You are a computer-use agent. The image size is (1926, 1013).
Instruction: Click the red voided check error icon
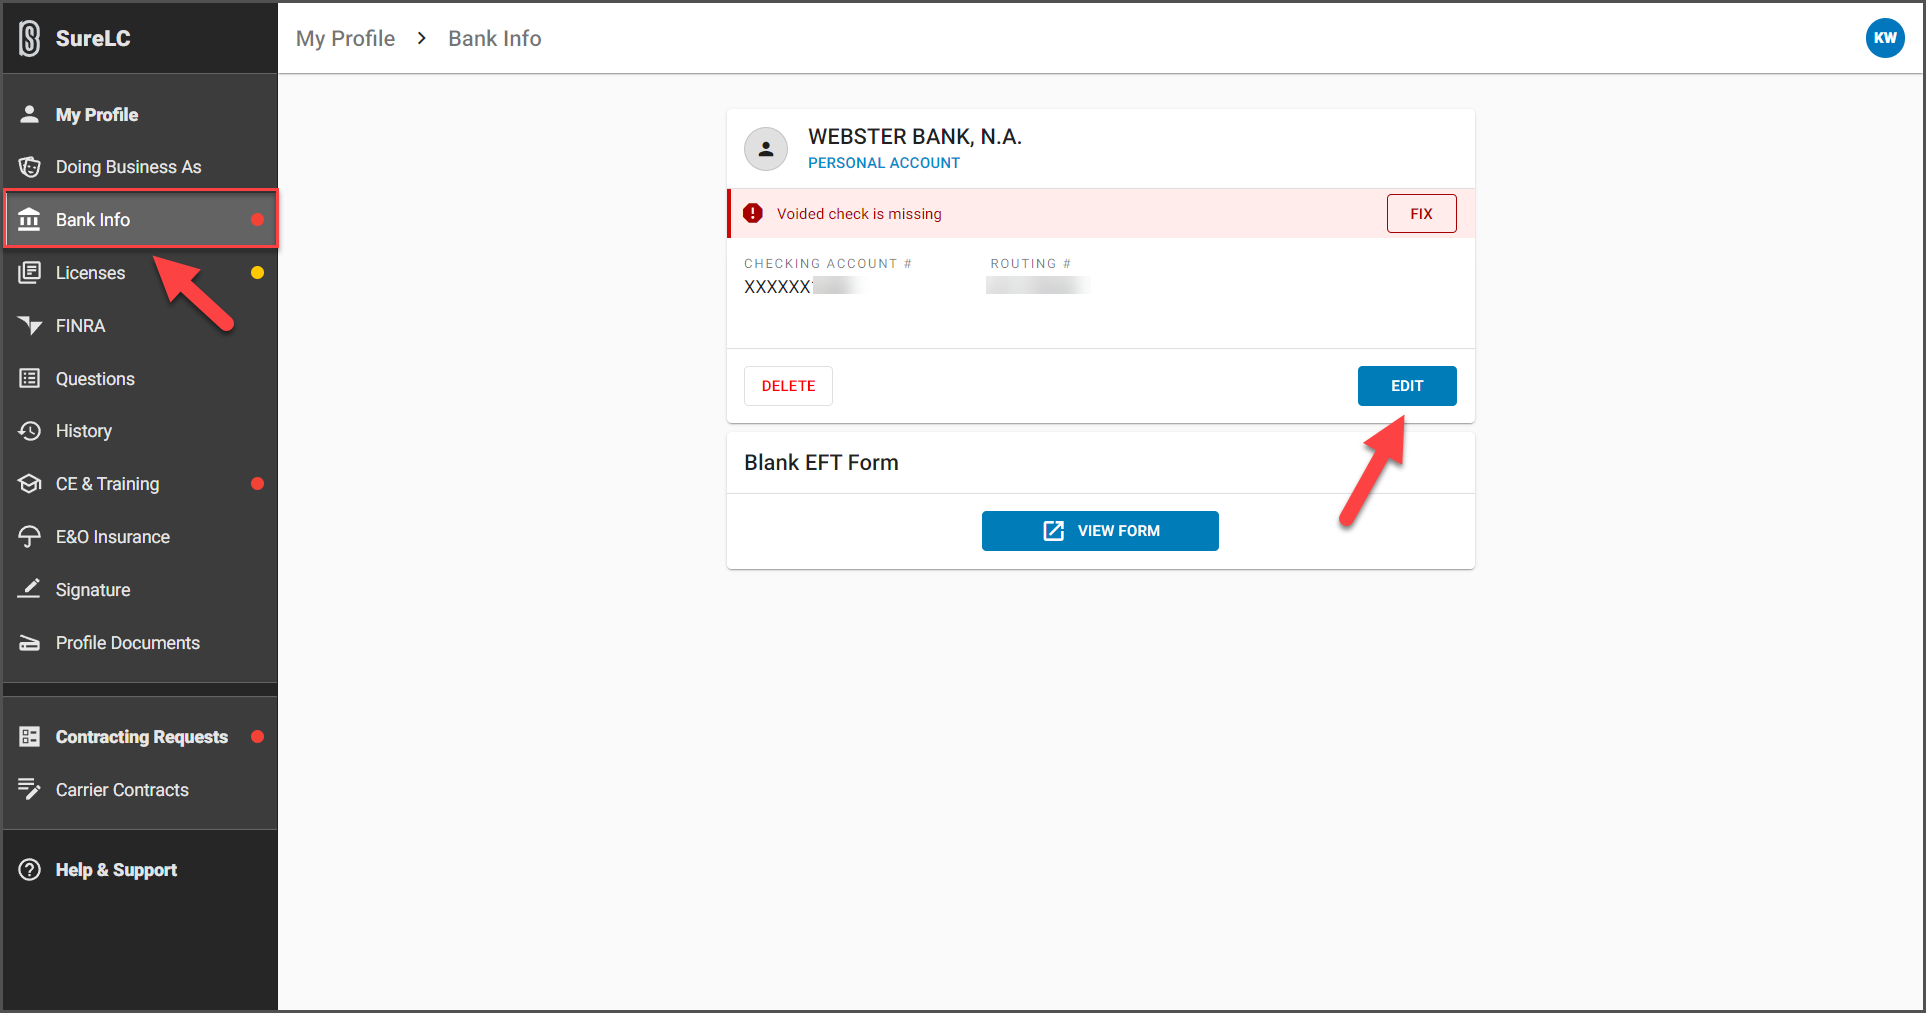coord(753,213)
